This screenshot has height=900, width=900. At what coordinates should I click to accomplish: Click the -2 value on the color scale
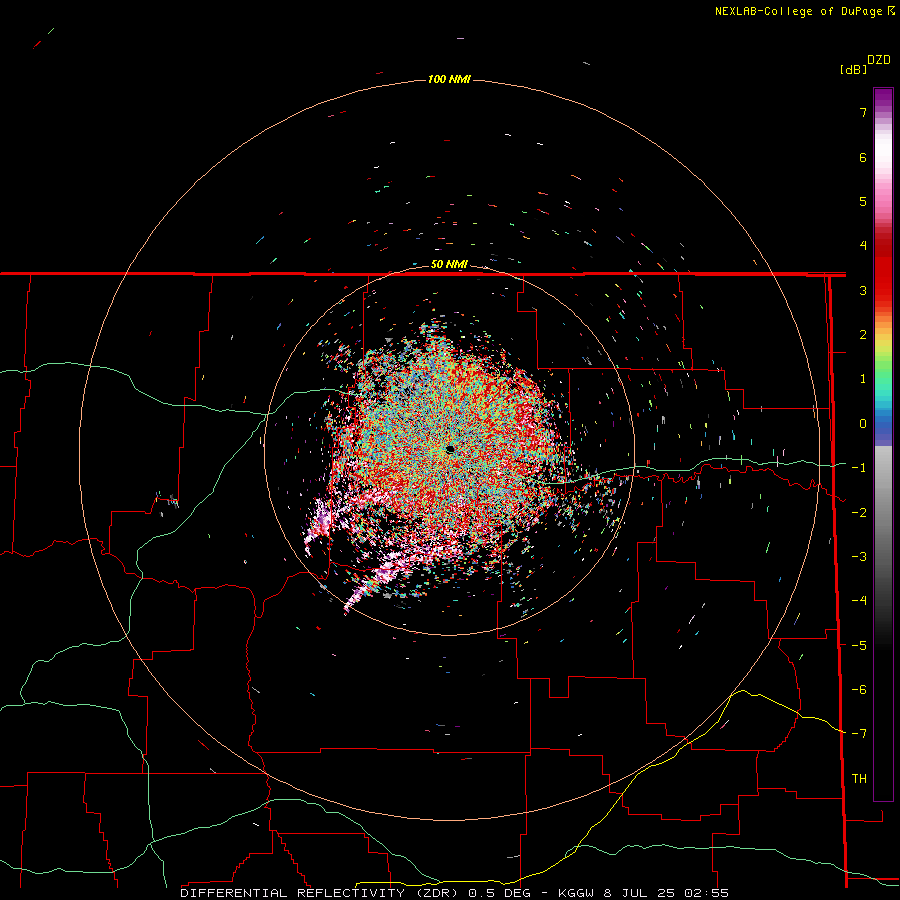click(x=859, y=513)
